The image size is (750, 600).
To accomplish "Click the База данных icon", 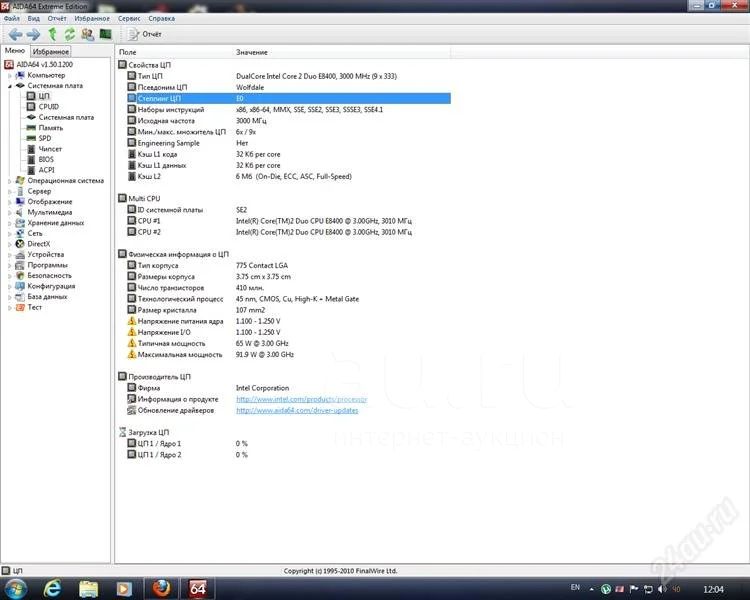I will (20, 297).
